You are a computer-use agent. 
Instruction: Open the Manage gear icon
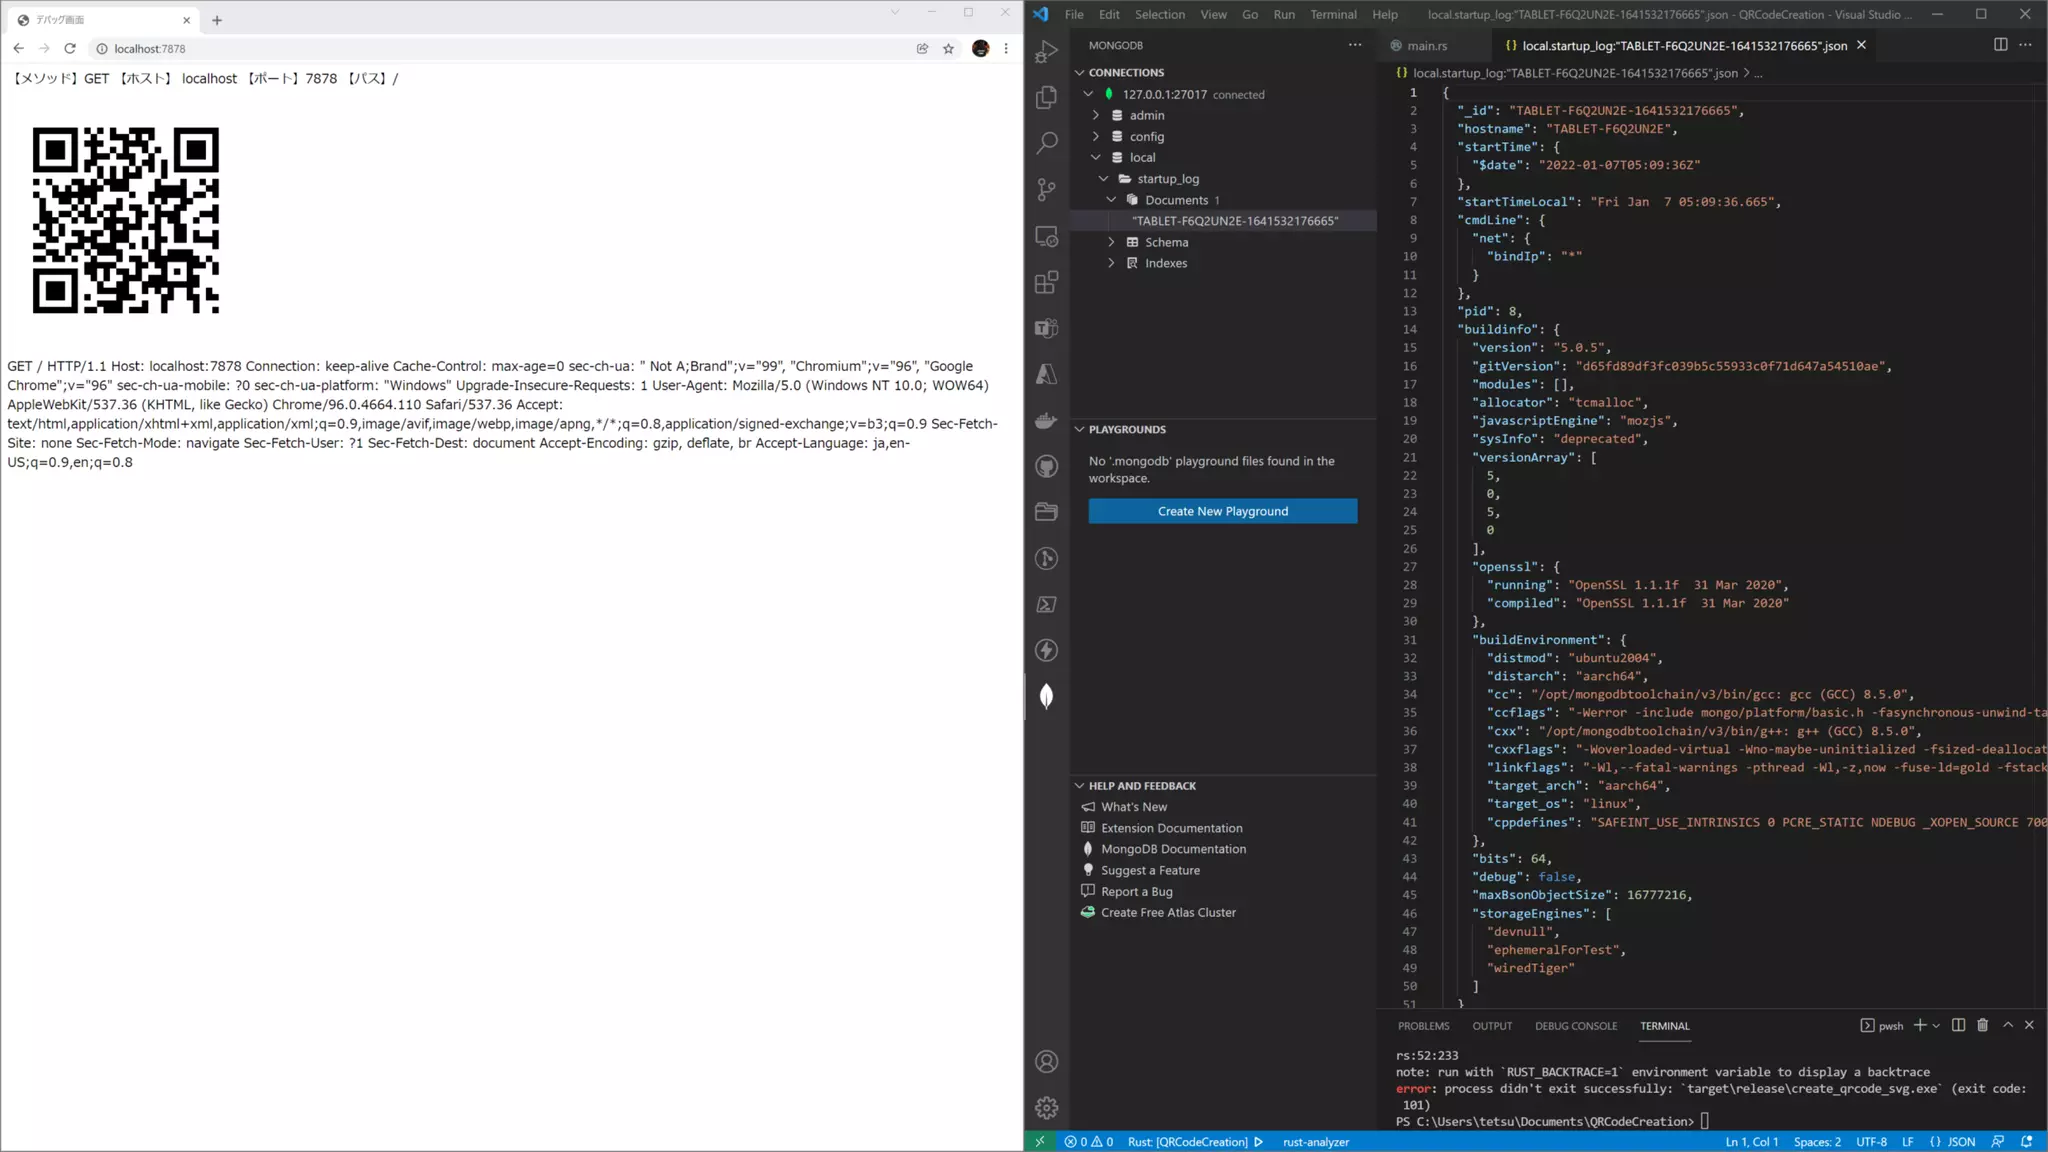pos(1046,1108)
